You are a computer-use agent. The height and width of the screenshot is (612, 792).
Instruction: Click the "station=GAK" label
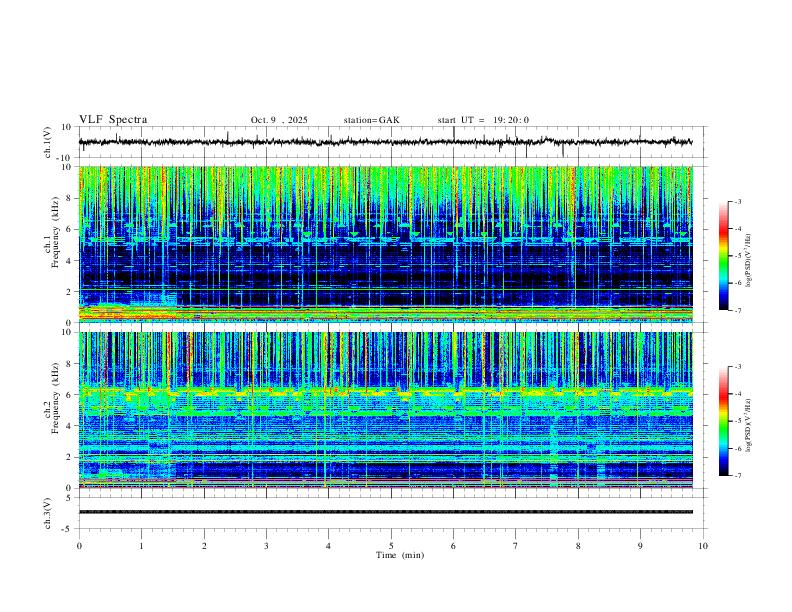[x=371, y=120]
